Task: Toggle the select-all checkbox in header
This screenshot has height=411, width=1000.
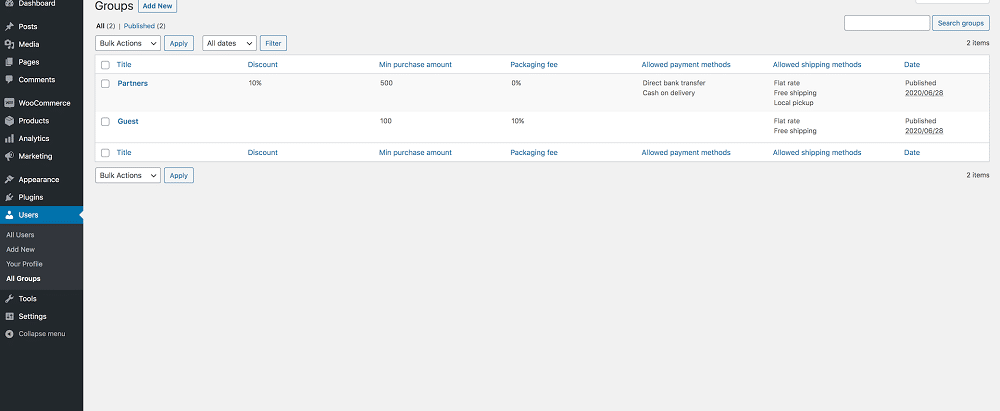Action: 105,64
